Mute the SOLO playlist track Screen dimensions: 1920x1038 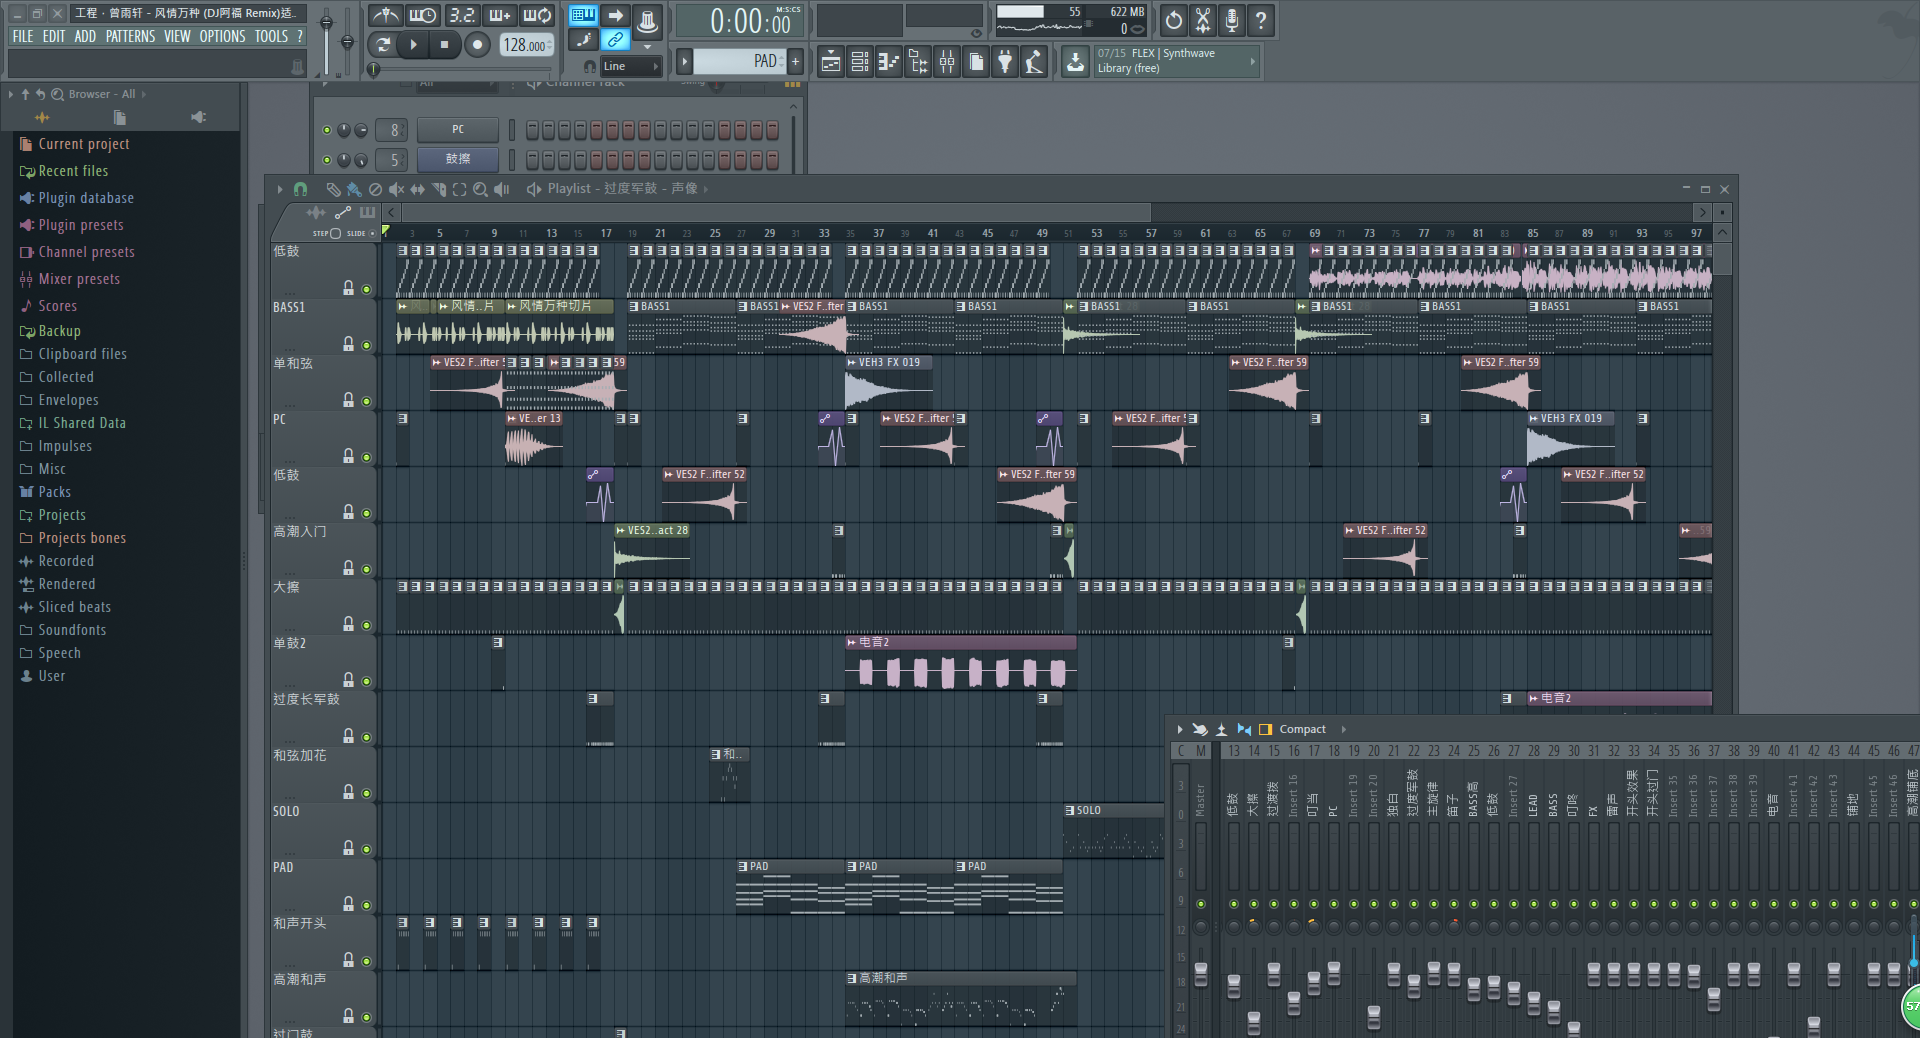tap(366, 849)
